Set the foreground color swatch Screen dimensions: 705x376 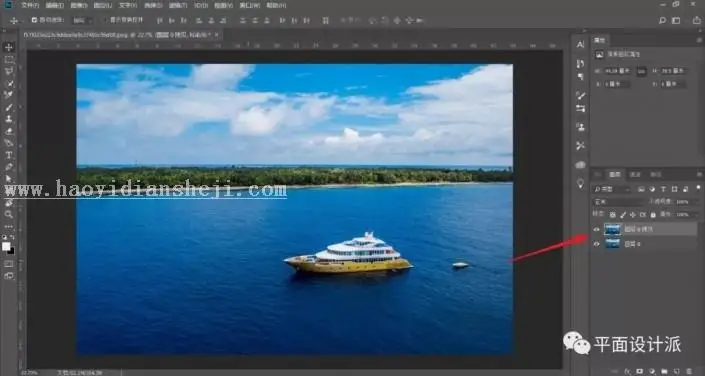click(5, 246)
